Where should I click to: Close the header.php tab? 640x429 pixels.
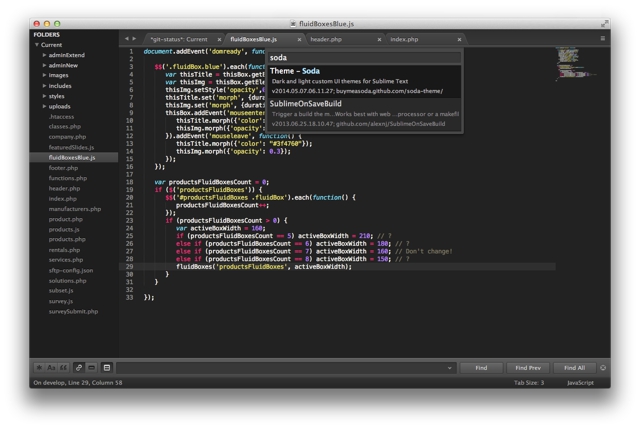point(379,40)
